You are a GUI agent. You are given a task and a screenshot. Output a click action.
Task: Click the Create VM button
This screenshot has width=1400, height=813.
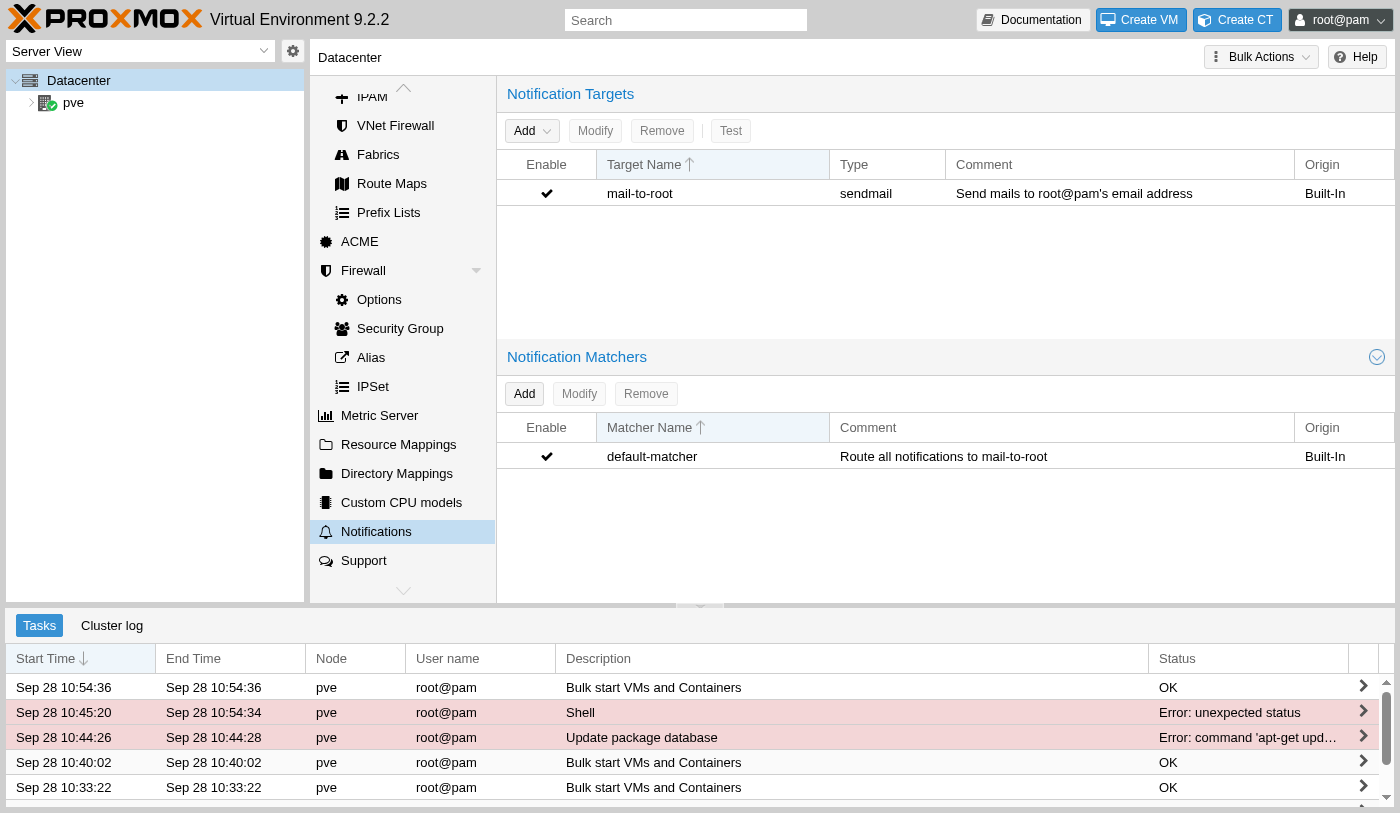tap(1140, 20)
